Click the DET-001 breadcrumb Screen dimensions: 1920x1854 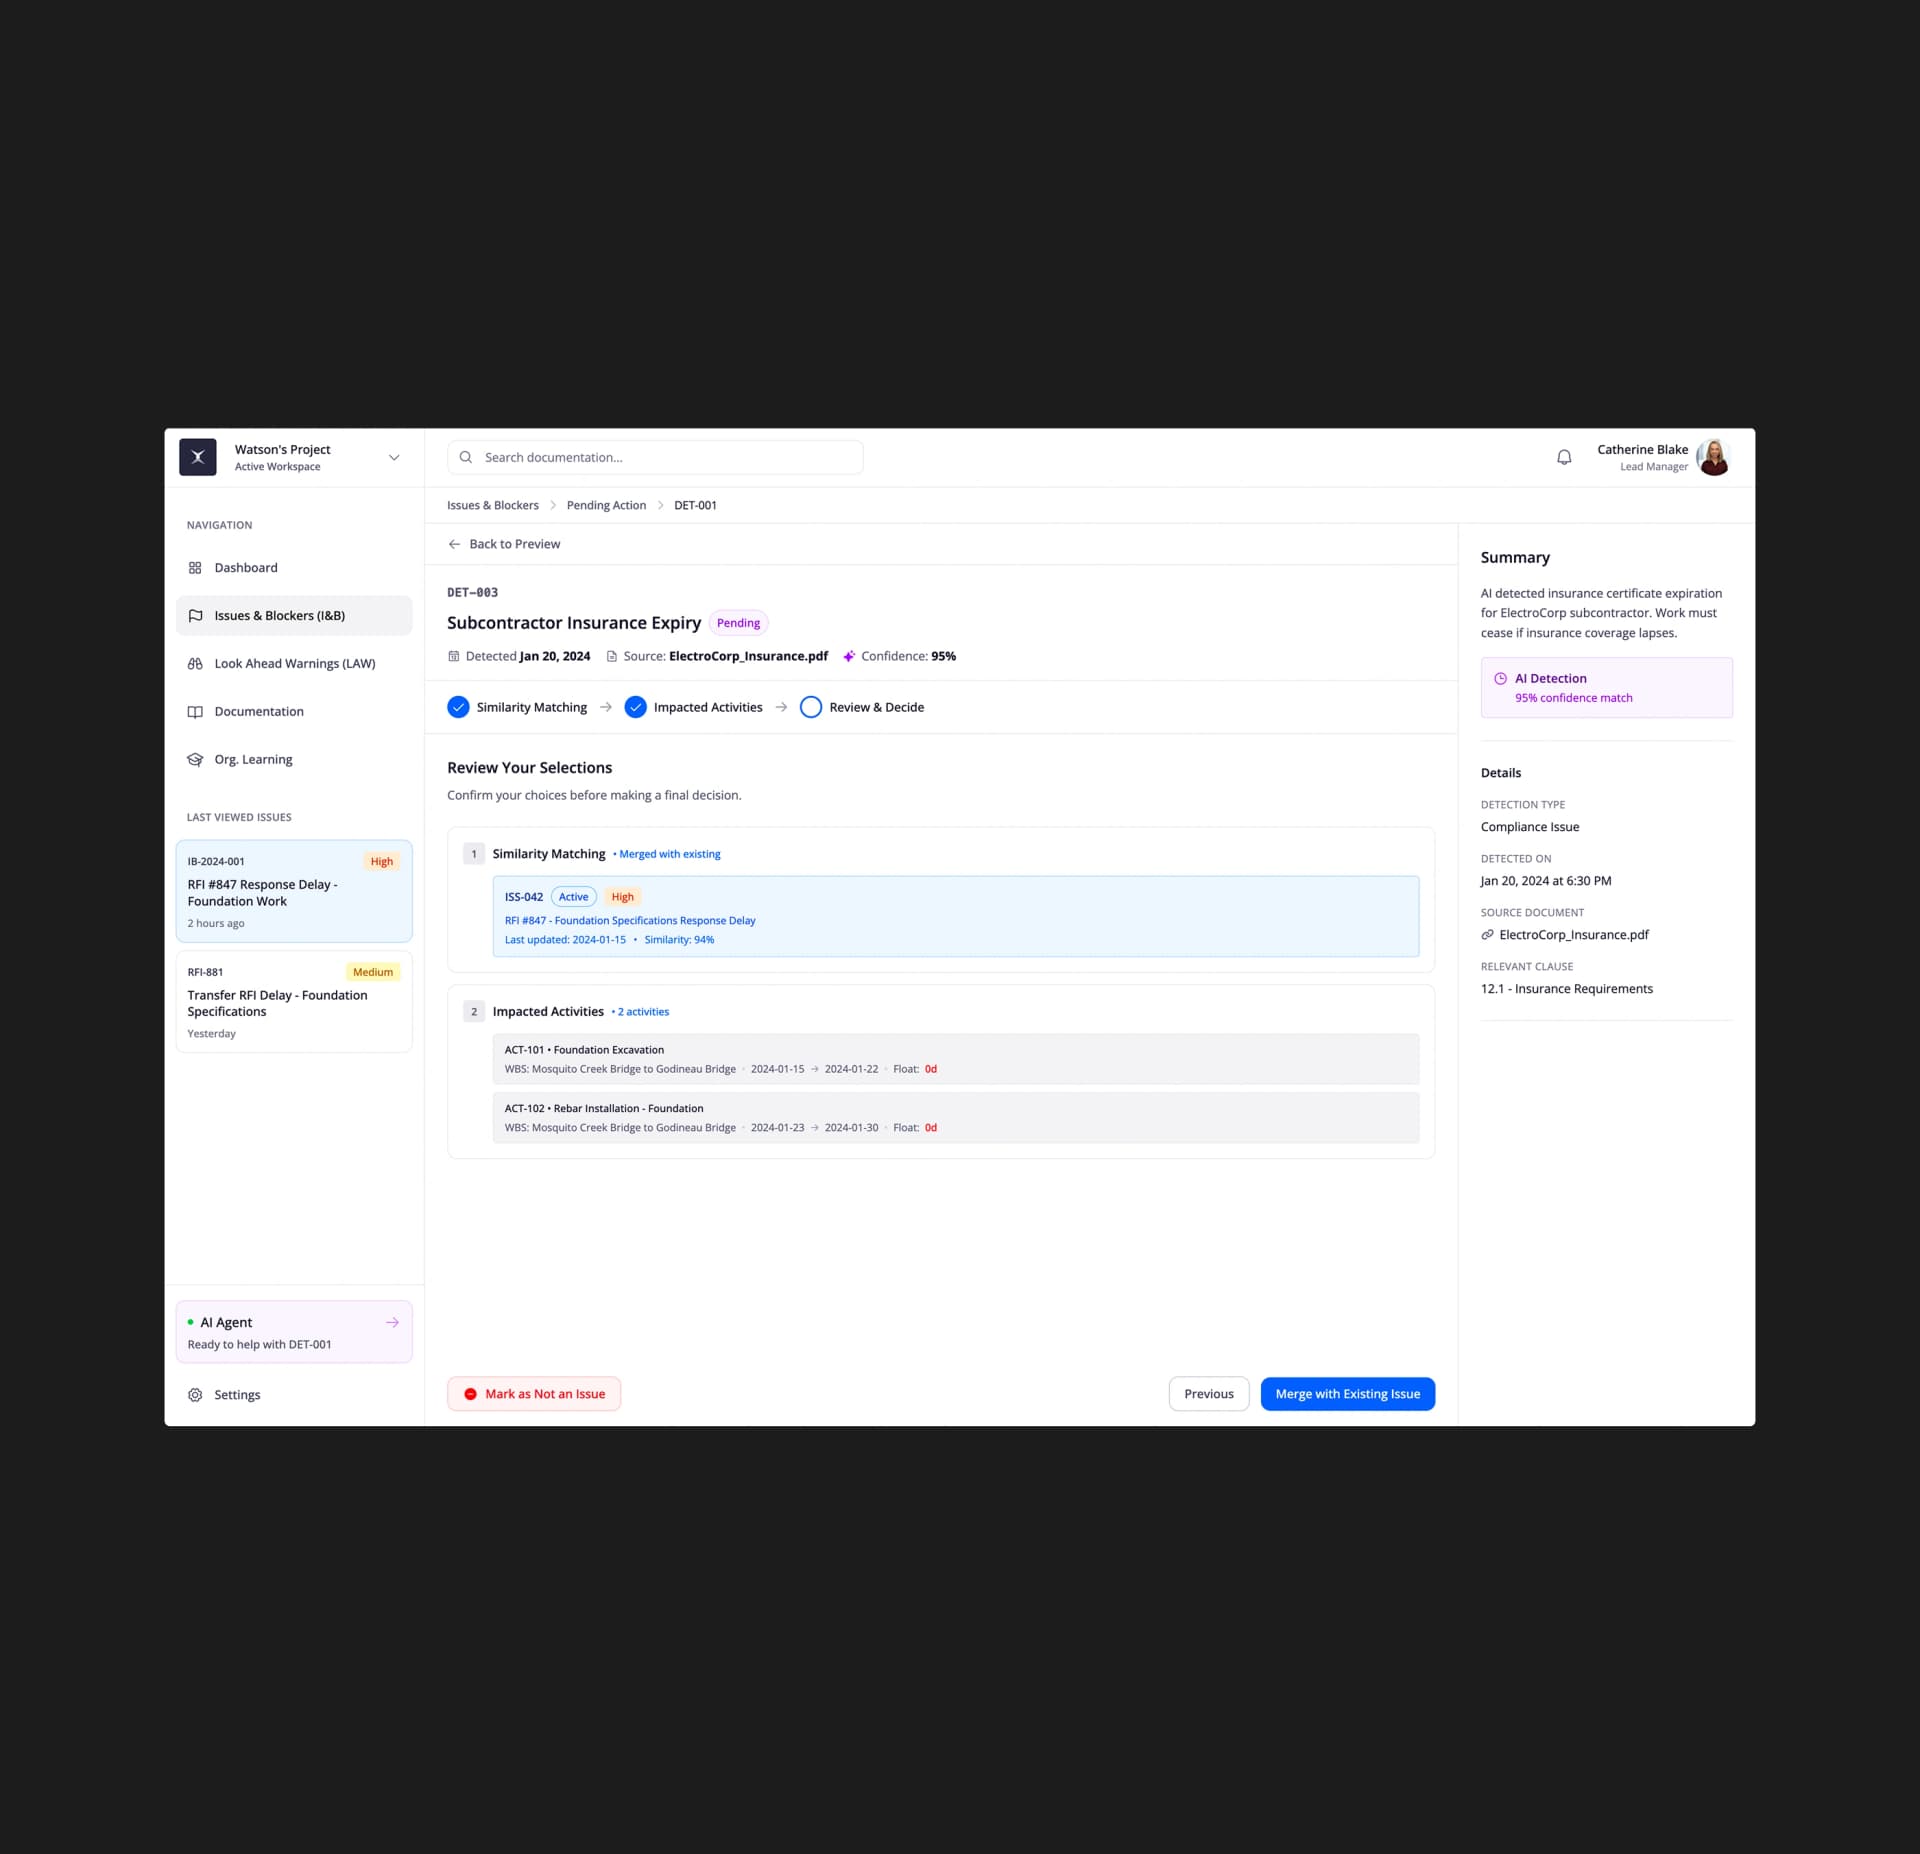point(695,505)
